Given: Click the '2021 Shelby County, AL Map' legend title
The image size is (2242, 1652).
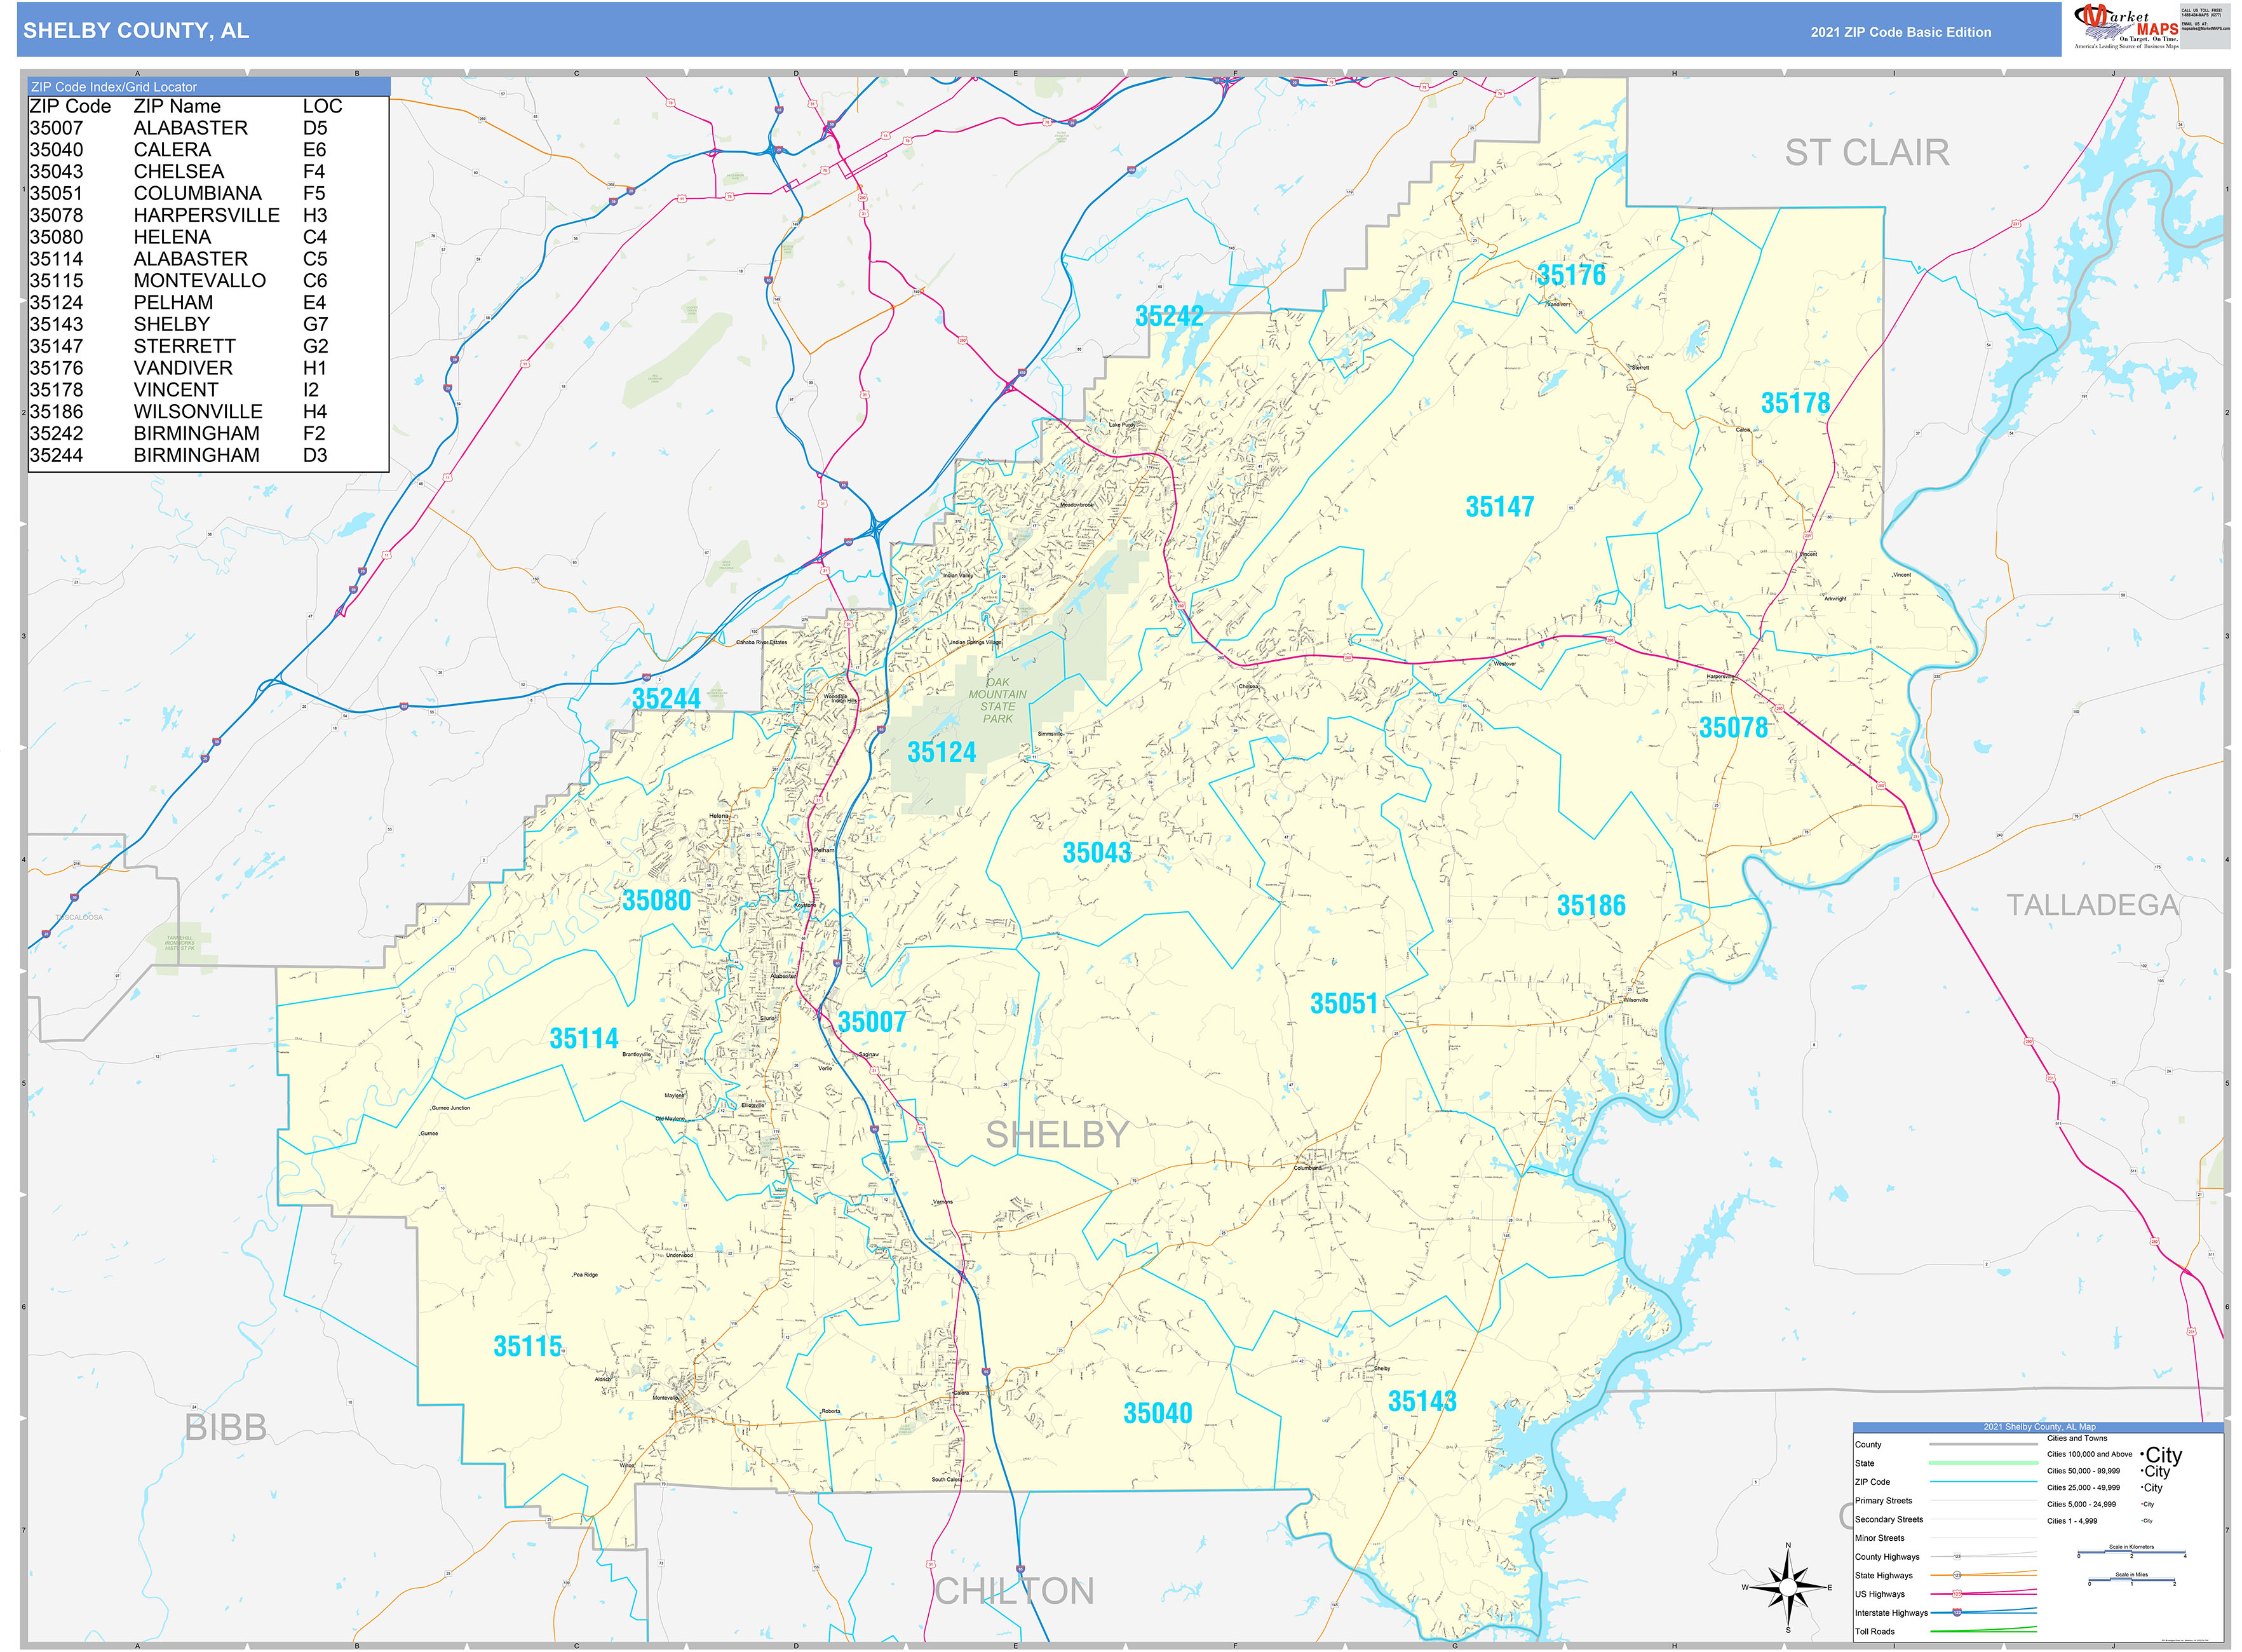Looking at the screenshot, I should 2039,1427.
